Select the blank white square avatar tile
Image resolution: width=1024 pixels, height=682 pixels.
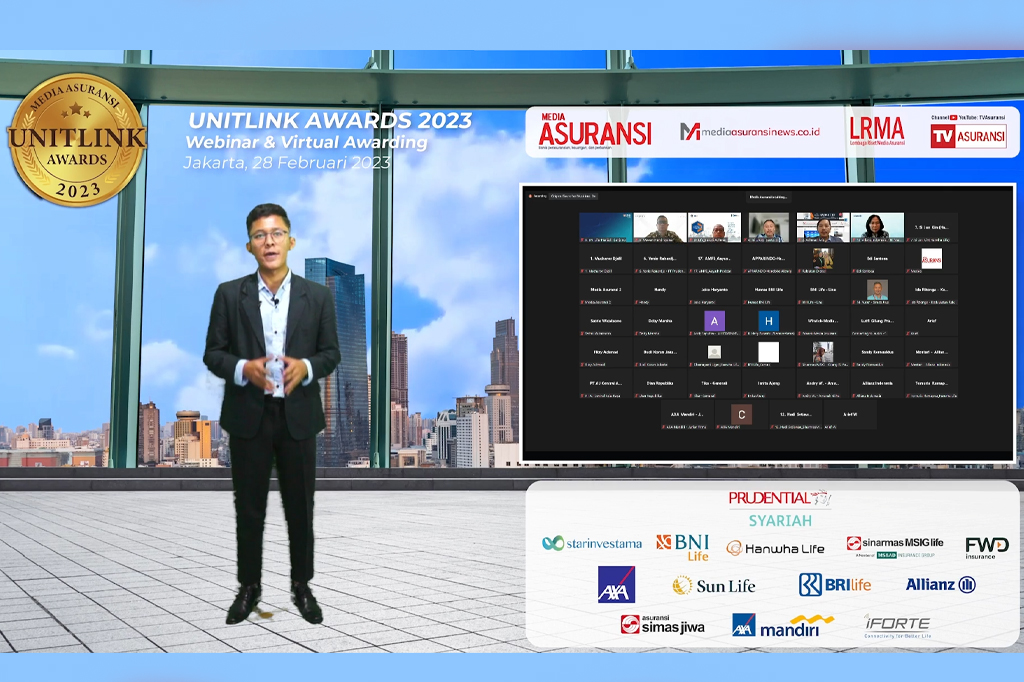769,353
